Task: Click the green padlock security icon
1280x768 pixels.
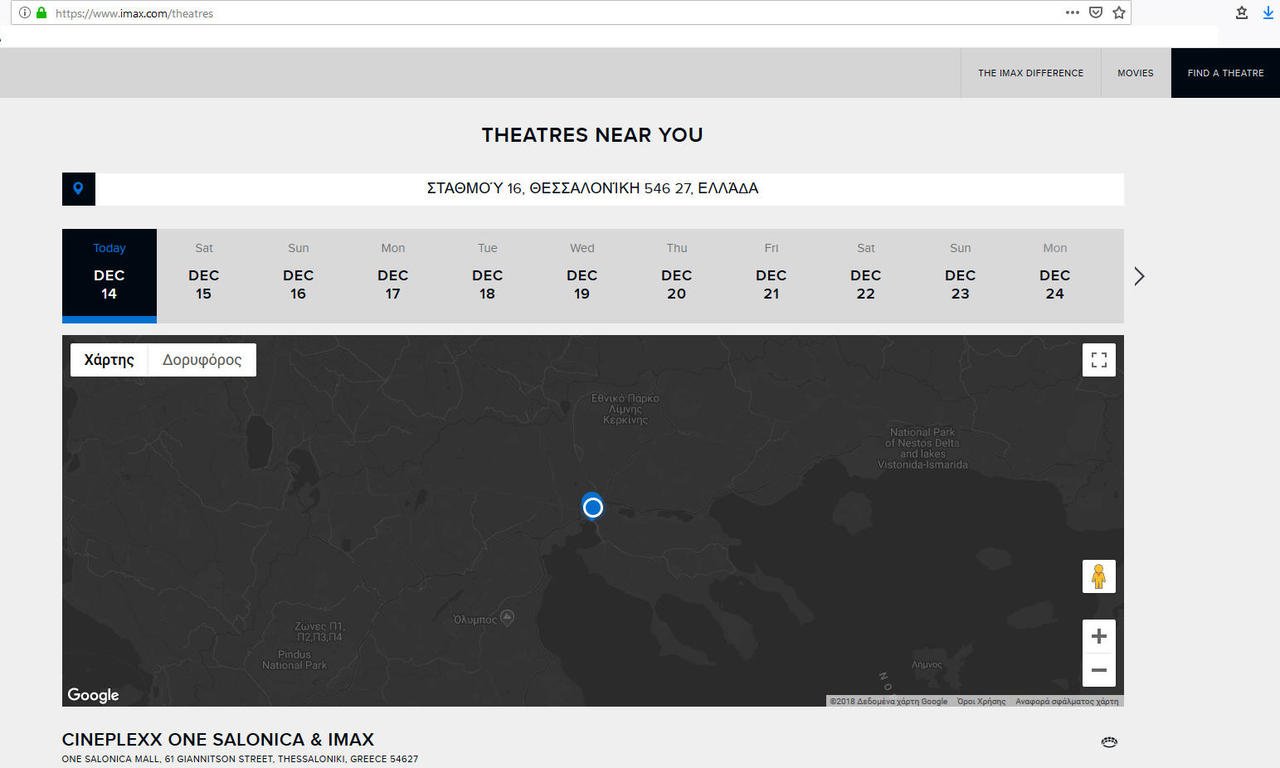Action: 41,13
